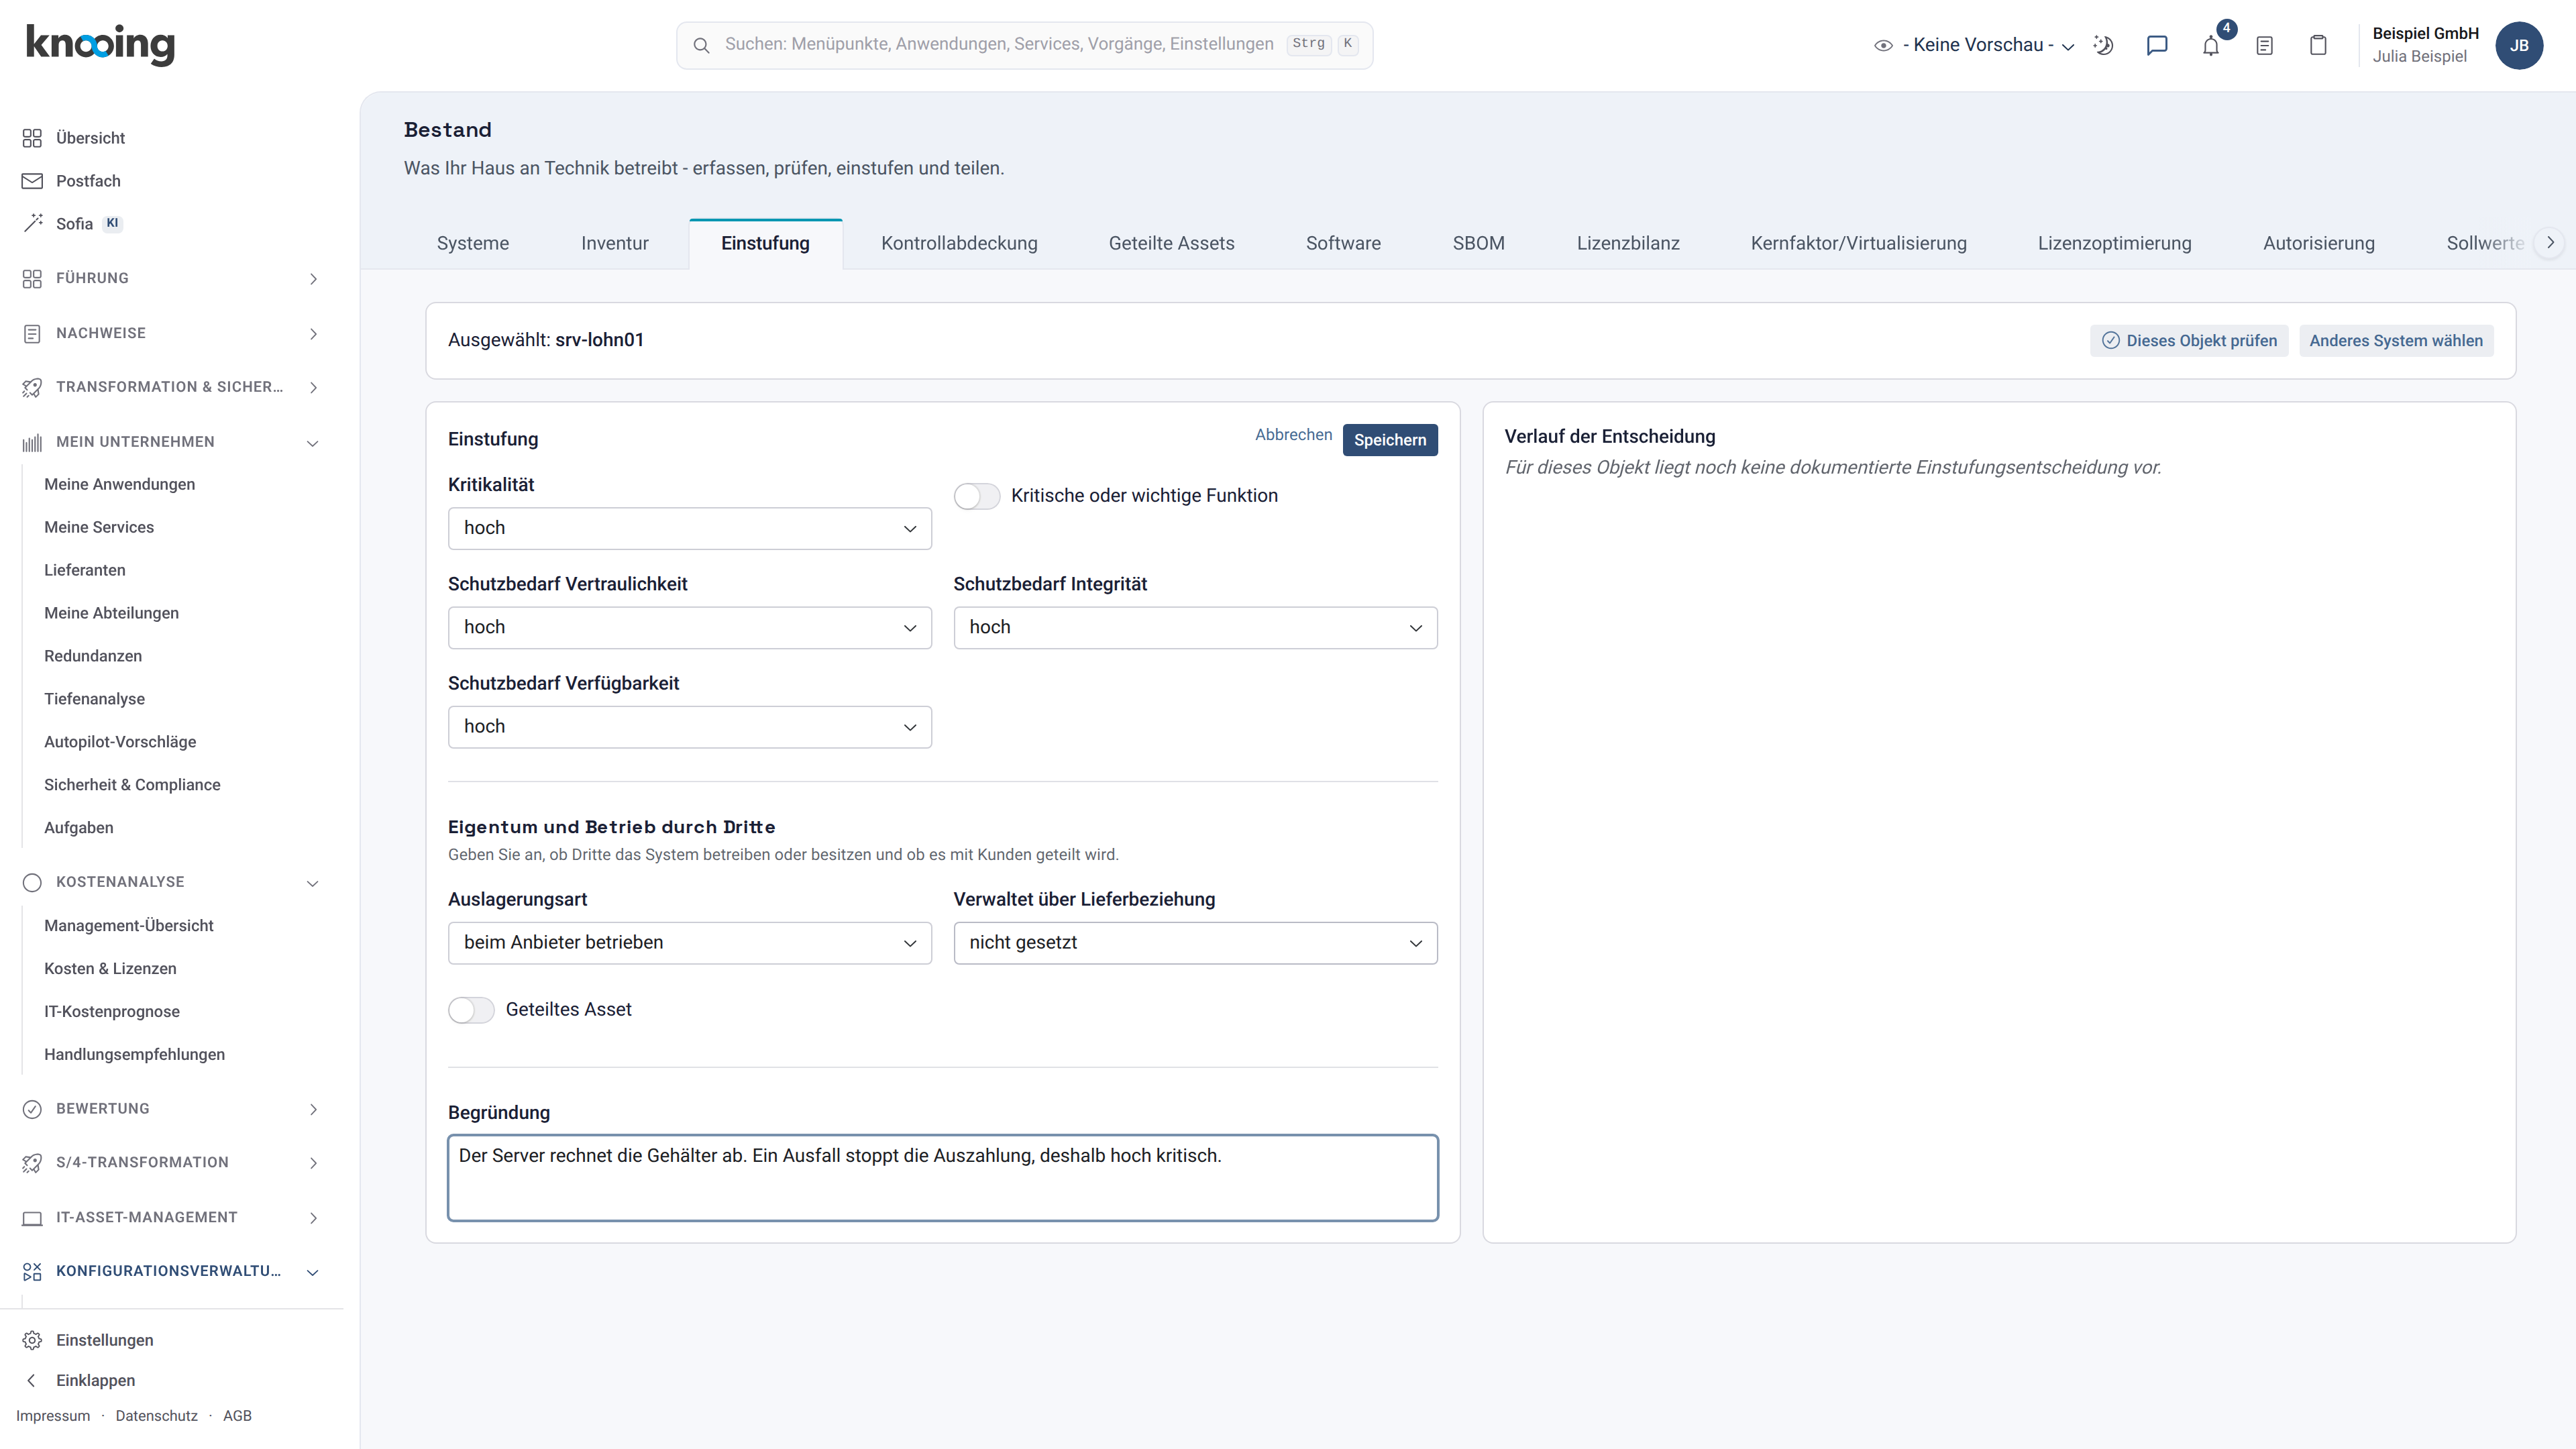The width and height of the screenshot is (2576, 1449).
Task: Switch to the Systeme tab
Action: (473, 243)
